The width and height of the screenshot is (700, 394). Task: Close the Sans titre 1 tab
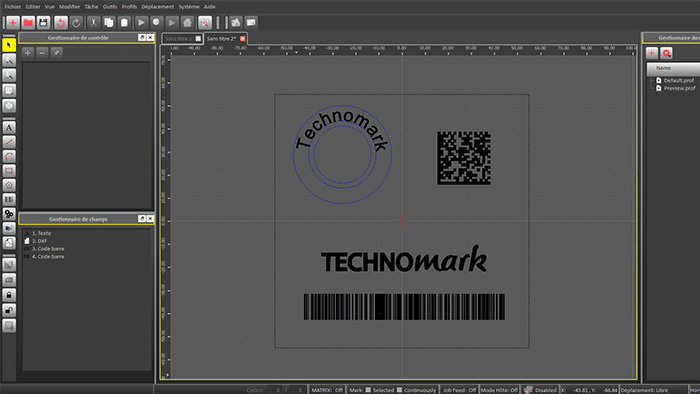pos(198,39)
